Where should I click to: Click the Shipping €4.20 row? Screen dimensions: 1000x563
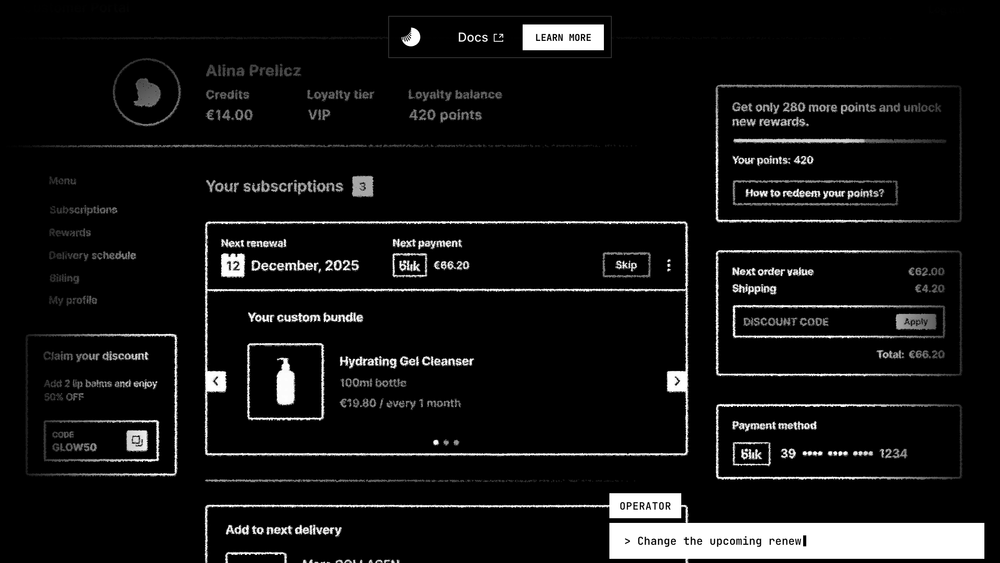(838, 289)
